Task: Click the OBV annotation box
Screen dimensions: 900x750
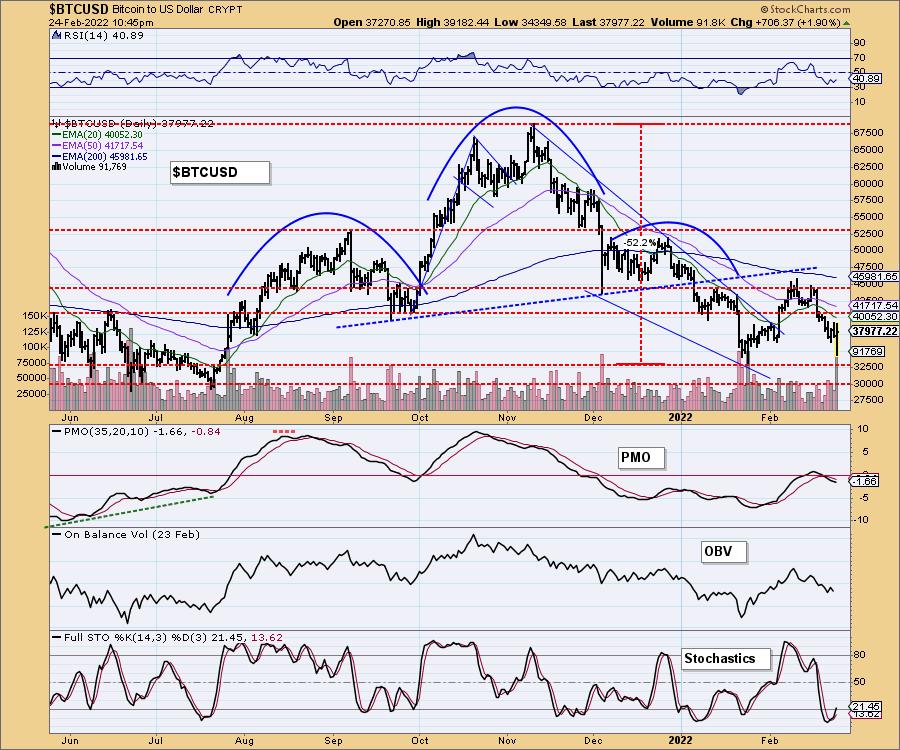Action: [x=724, y=551]
